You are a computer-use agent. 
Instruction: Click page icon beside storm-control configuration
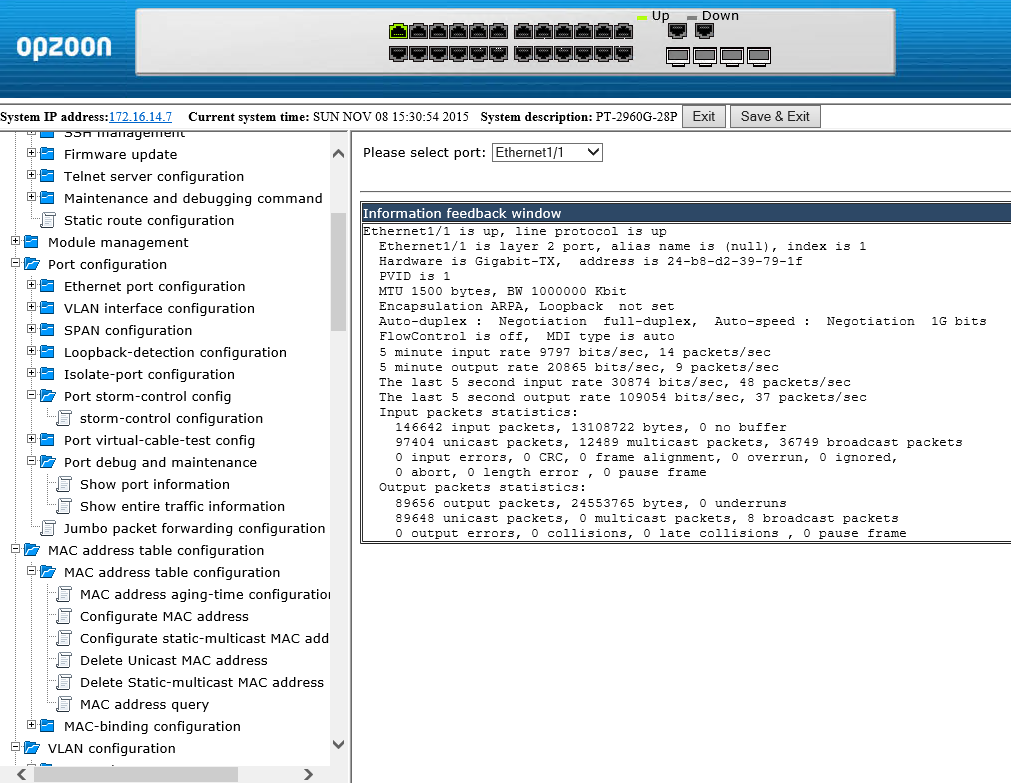click(x=64, y=418)
